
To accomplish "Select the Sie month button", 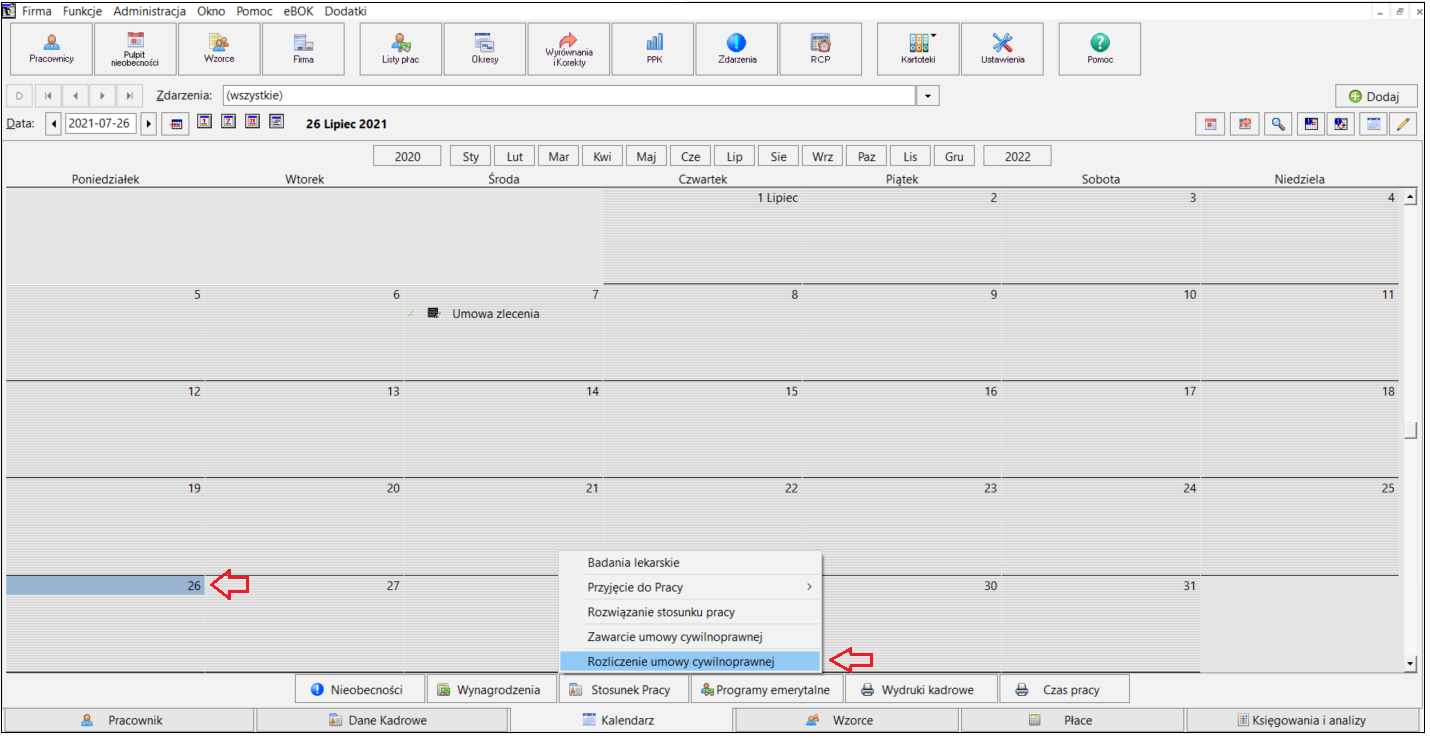I will (x=778, y=157).
